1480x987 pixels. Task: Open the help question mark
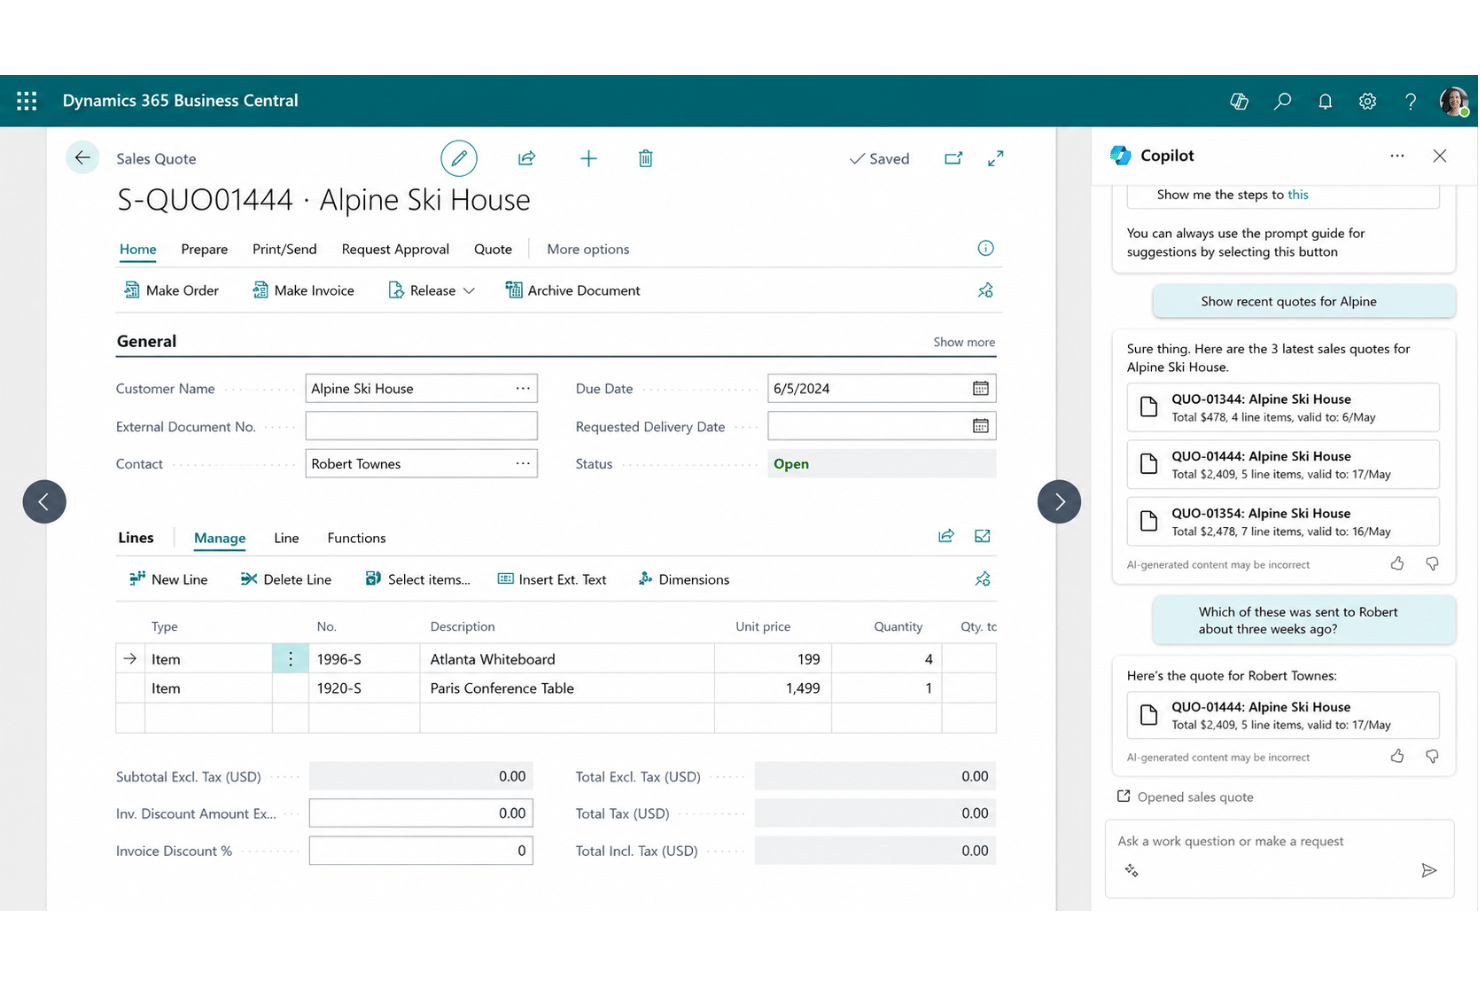[1410, 101]
